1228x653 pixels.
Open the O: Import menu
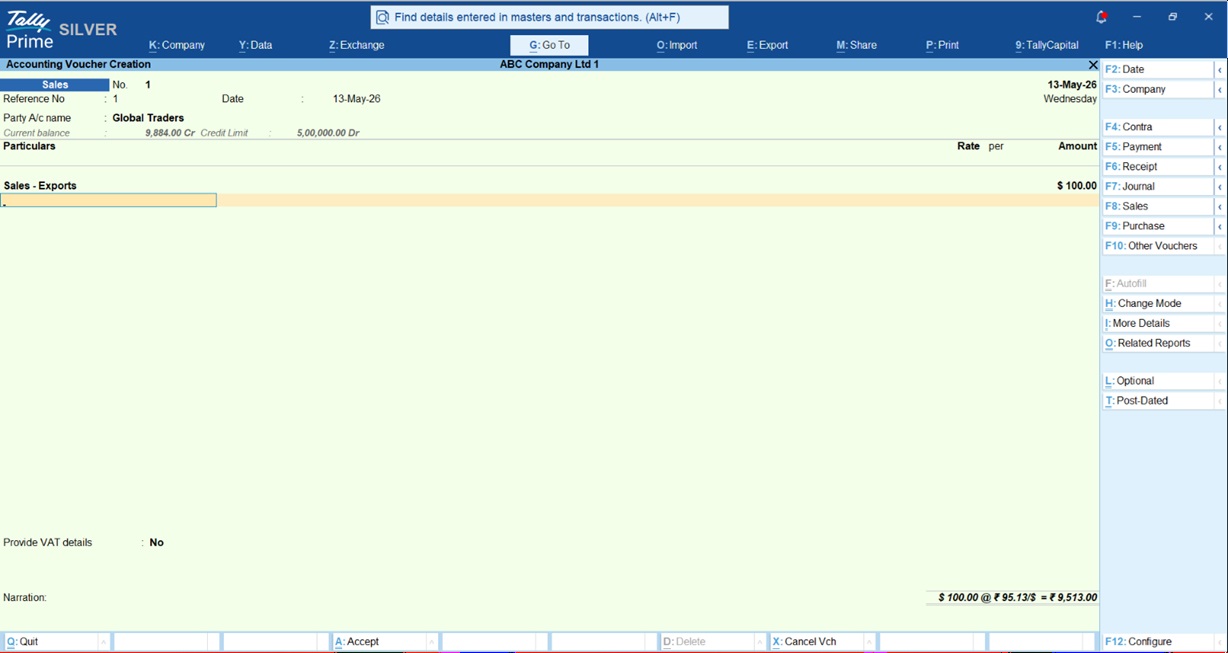coord(677,45)
